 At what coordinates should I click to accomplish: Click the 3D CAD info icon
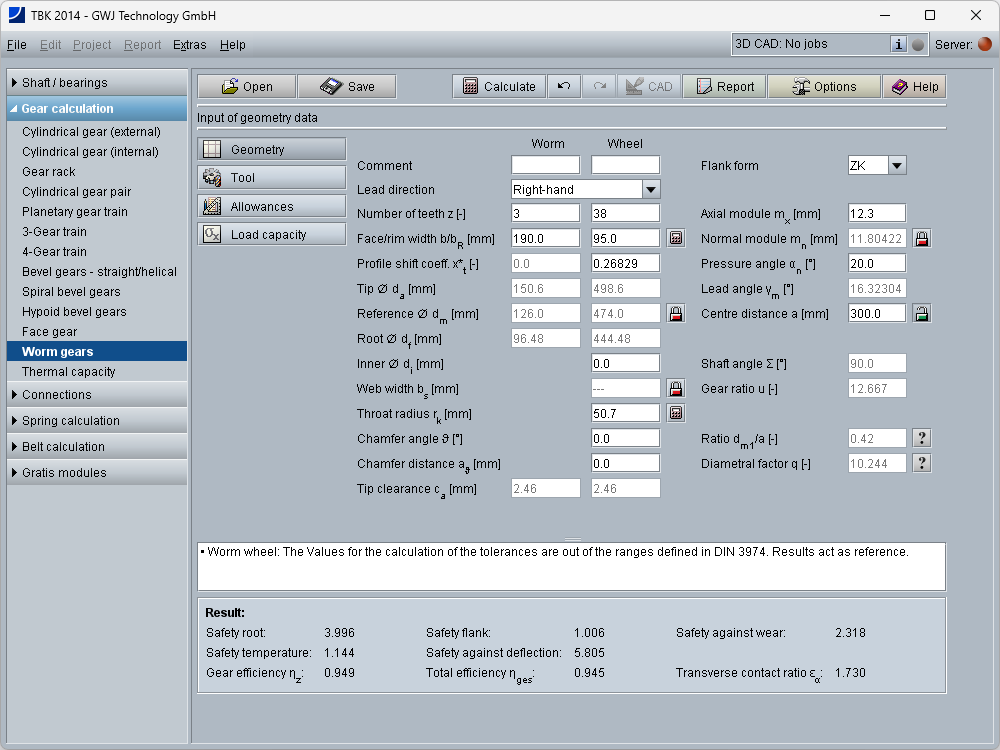(898, 44)
